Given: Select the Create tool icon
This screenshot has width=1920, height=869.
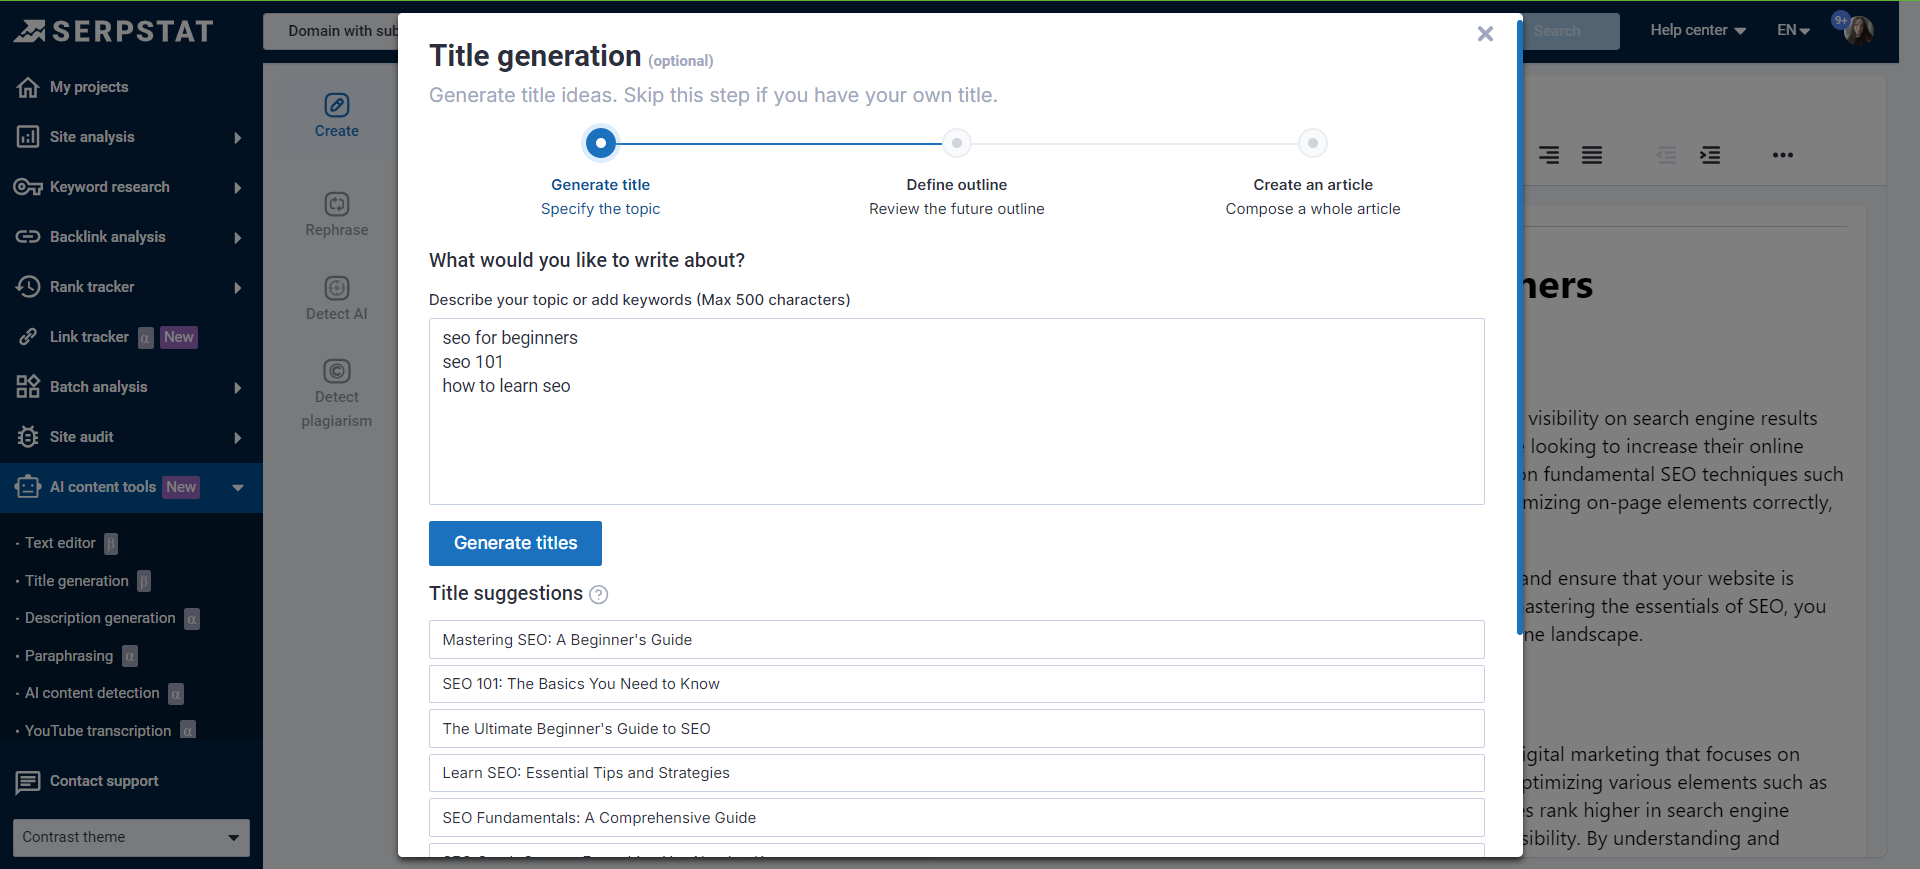Looking at the screenshot, I should [337, 105].
